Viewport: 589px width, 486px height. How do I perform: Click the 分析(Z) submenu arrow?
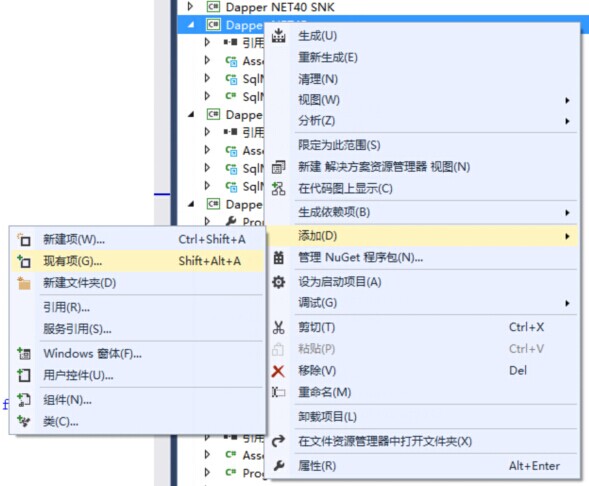pyautogui.click(x=567, y=121)
